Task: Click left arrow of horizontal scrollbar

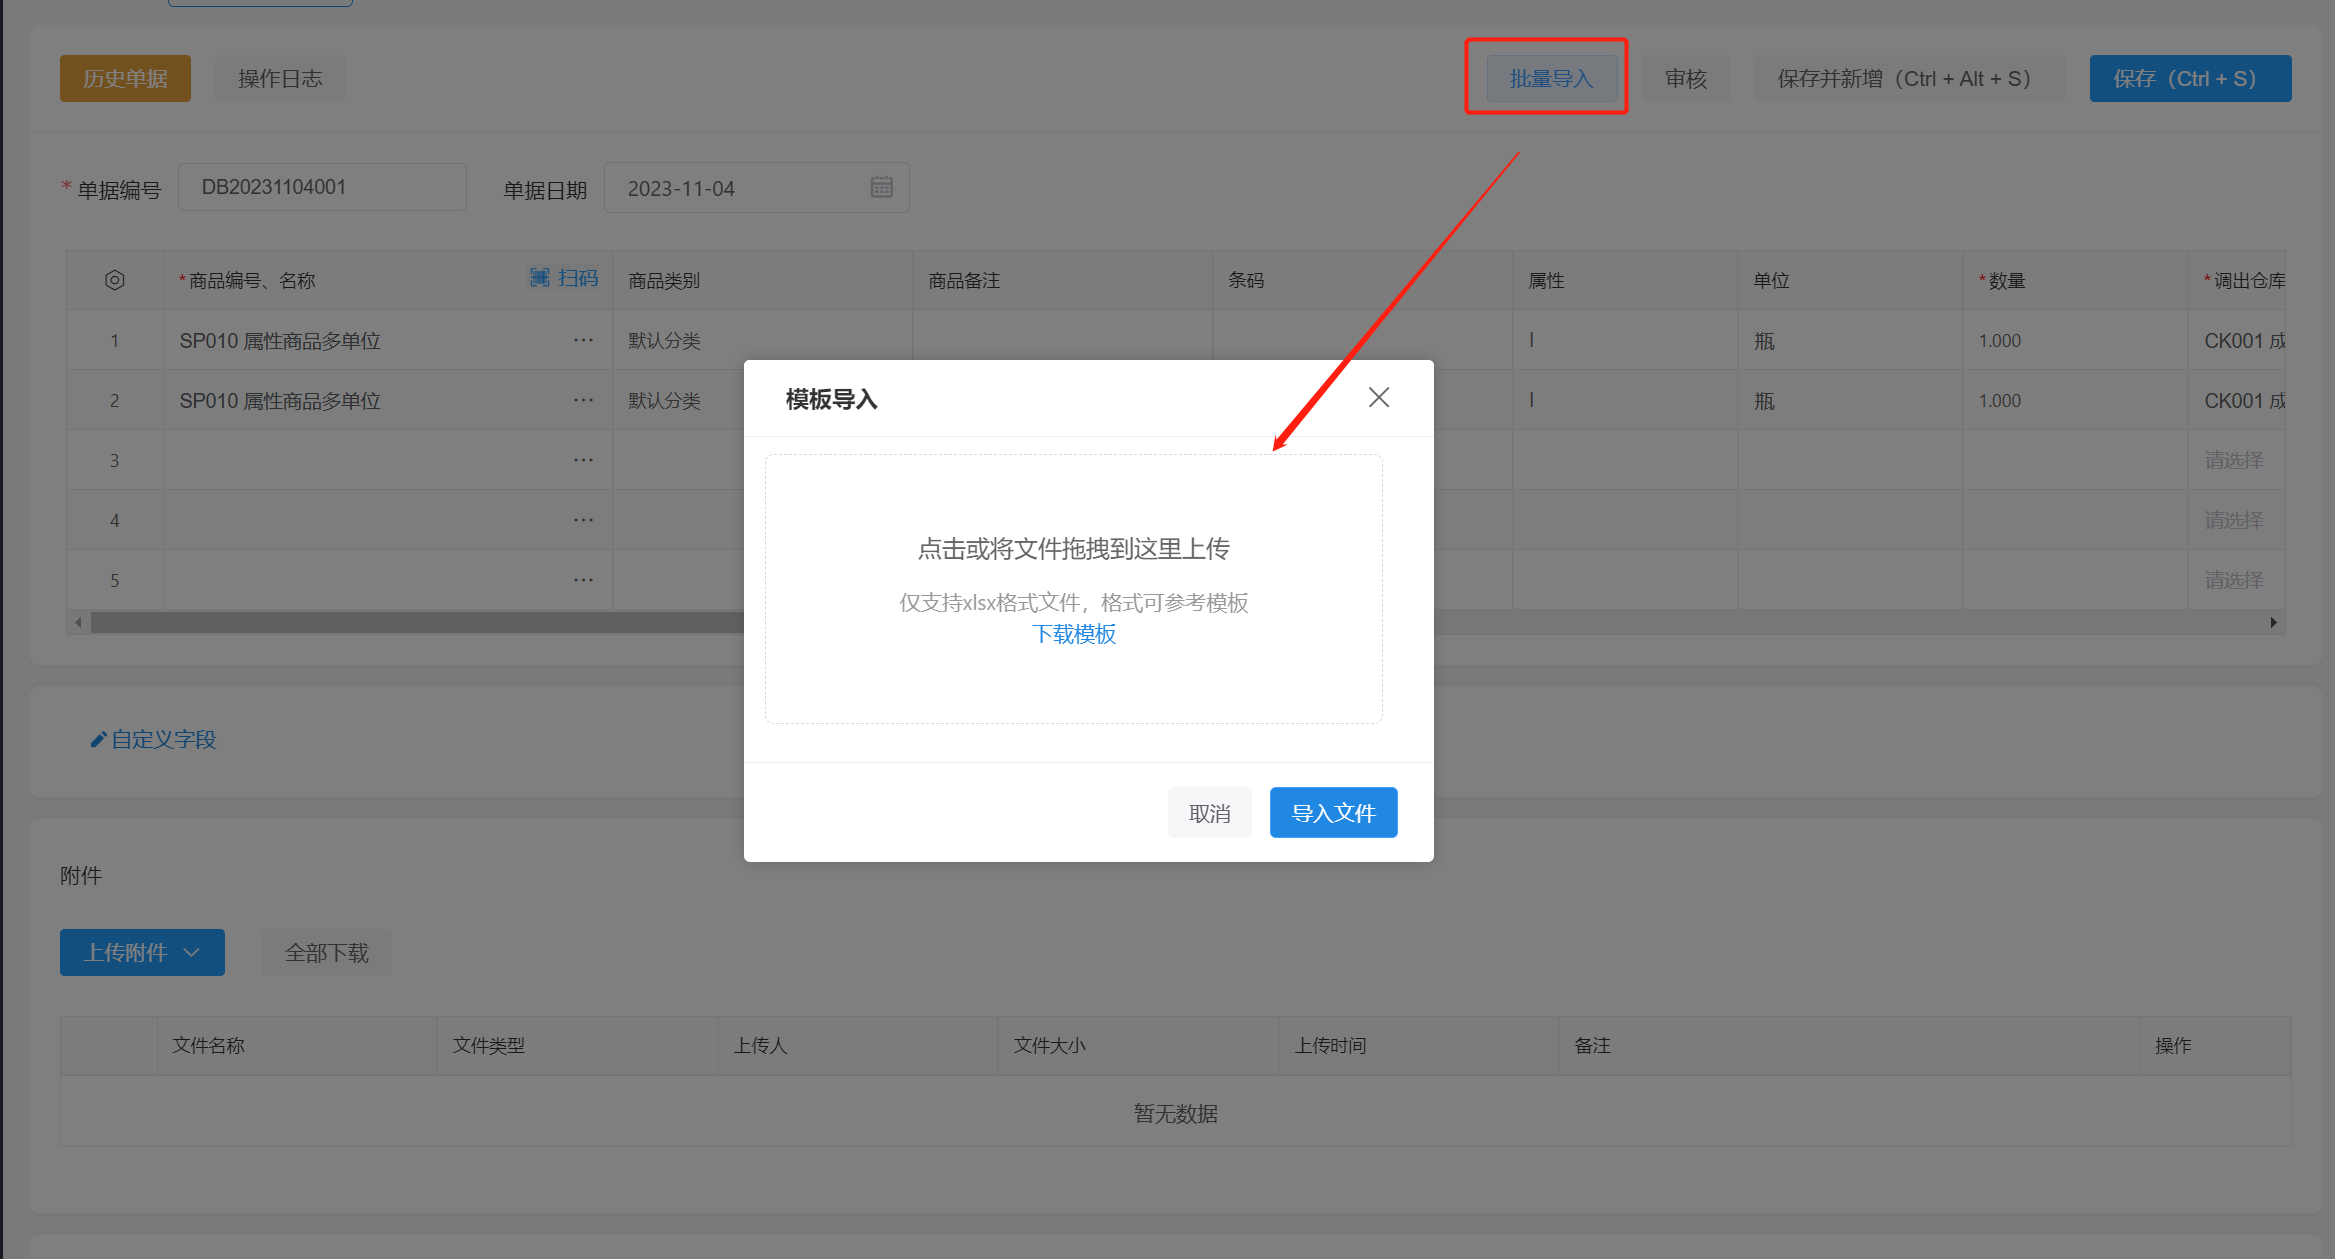Action: 78,622
